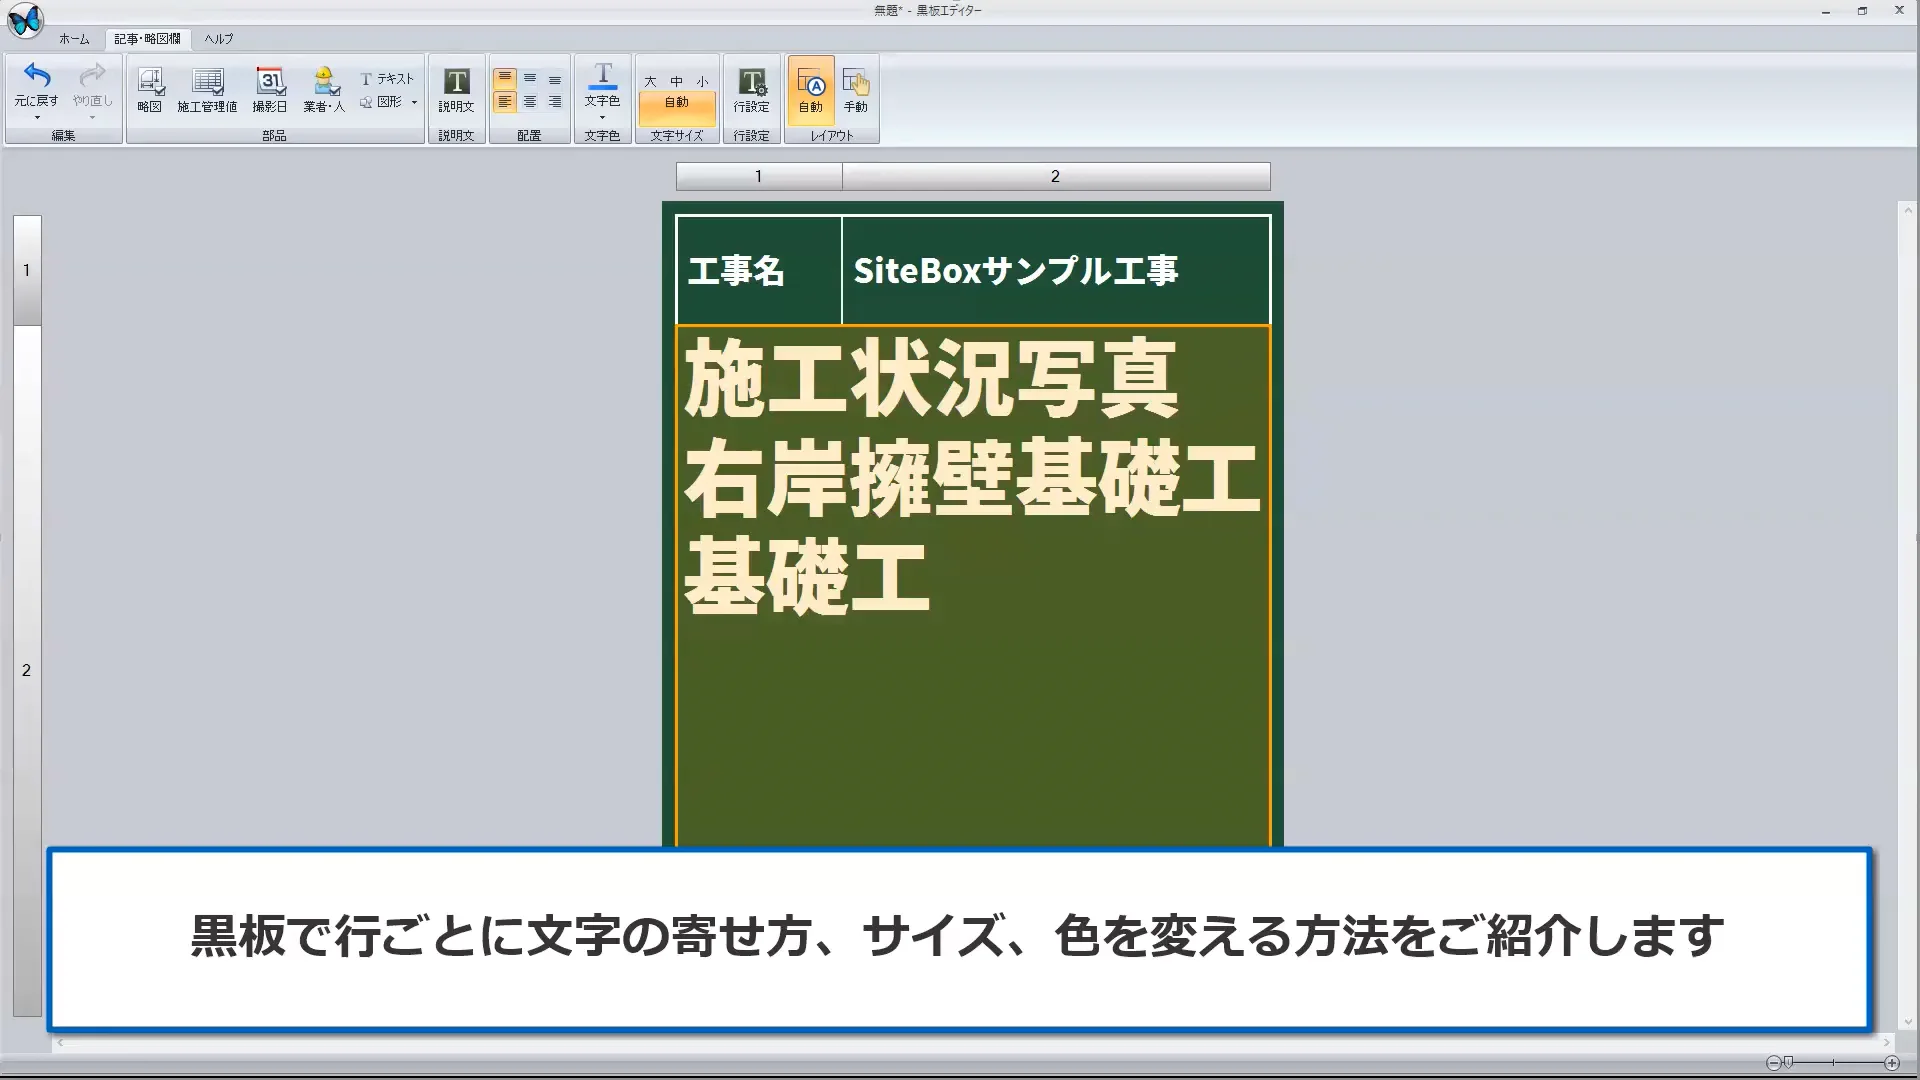Set character size to 小 small

(x=702, y=81)
